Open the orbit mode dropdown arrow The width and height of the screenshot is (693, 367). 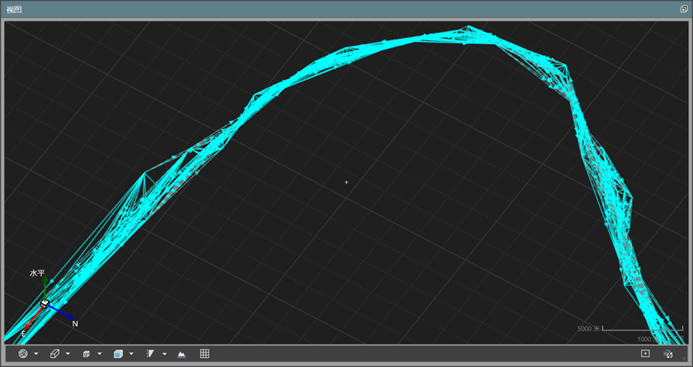[36, 354]
